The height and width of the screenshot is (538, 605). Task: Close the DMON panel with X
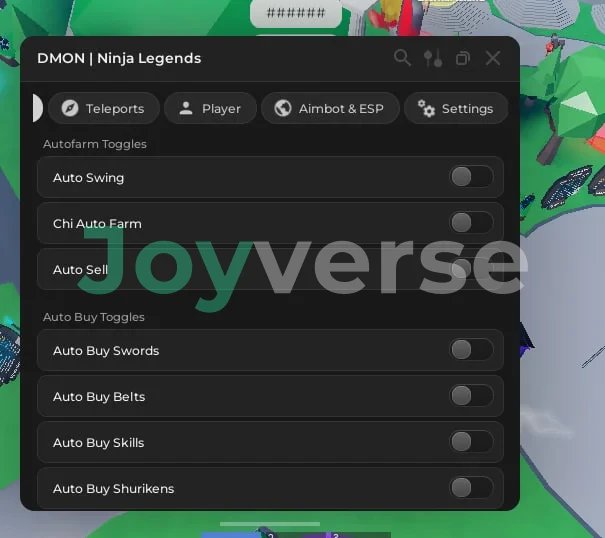[493, 58]
